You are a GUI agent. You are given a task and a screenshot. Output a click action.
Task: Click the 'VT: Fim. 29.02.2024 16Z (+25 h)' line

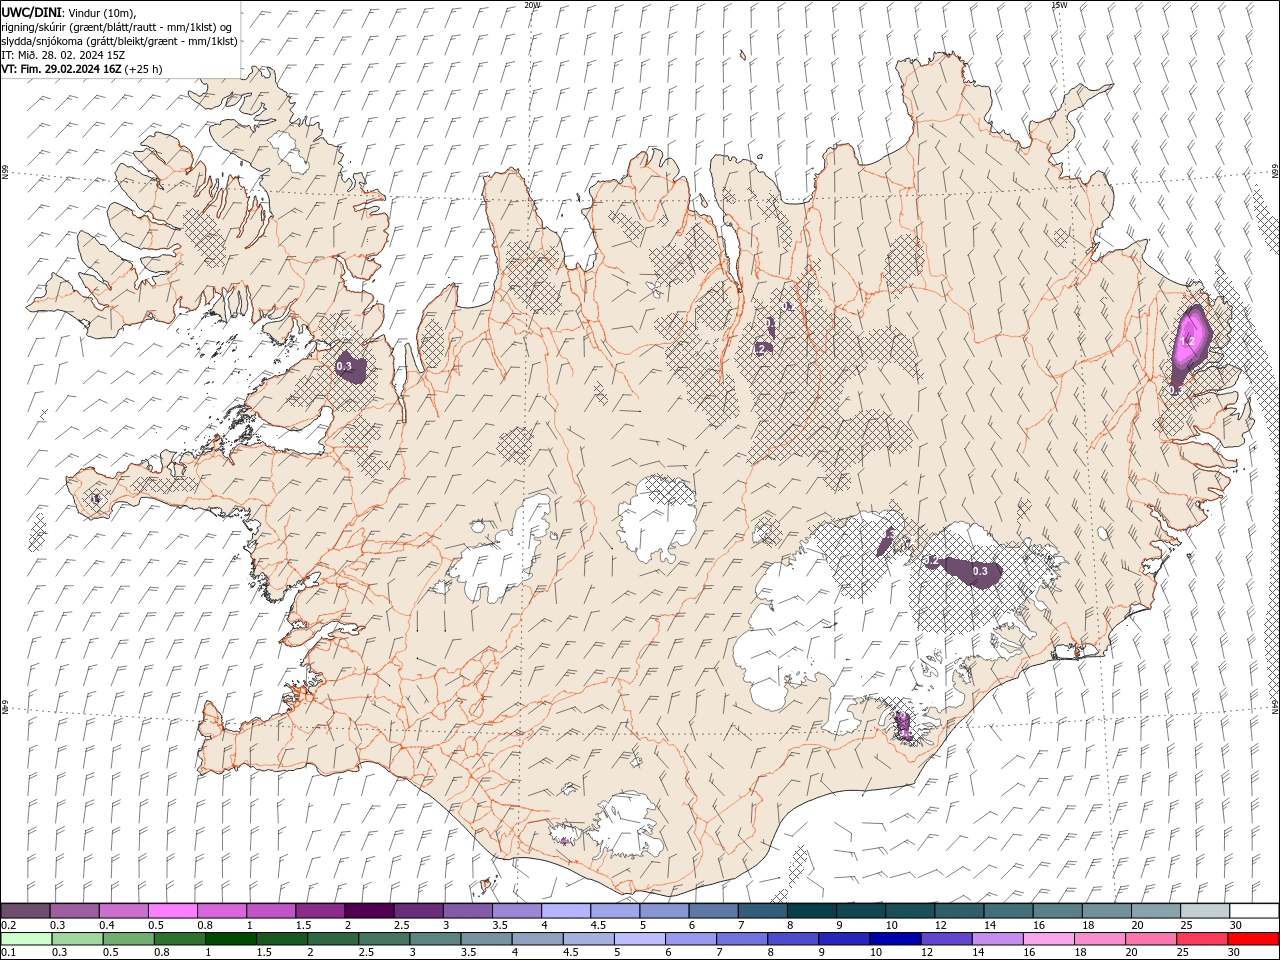click(82, 69)
